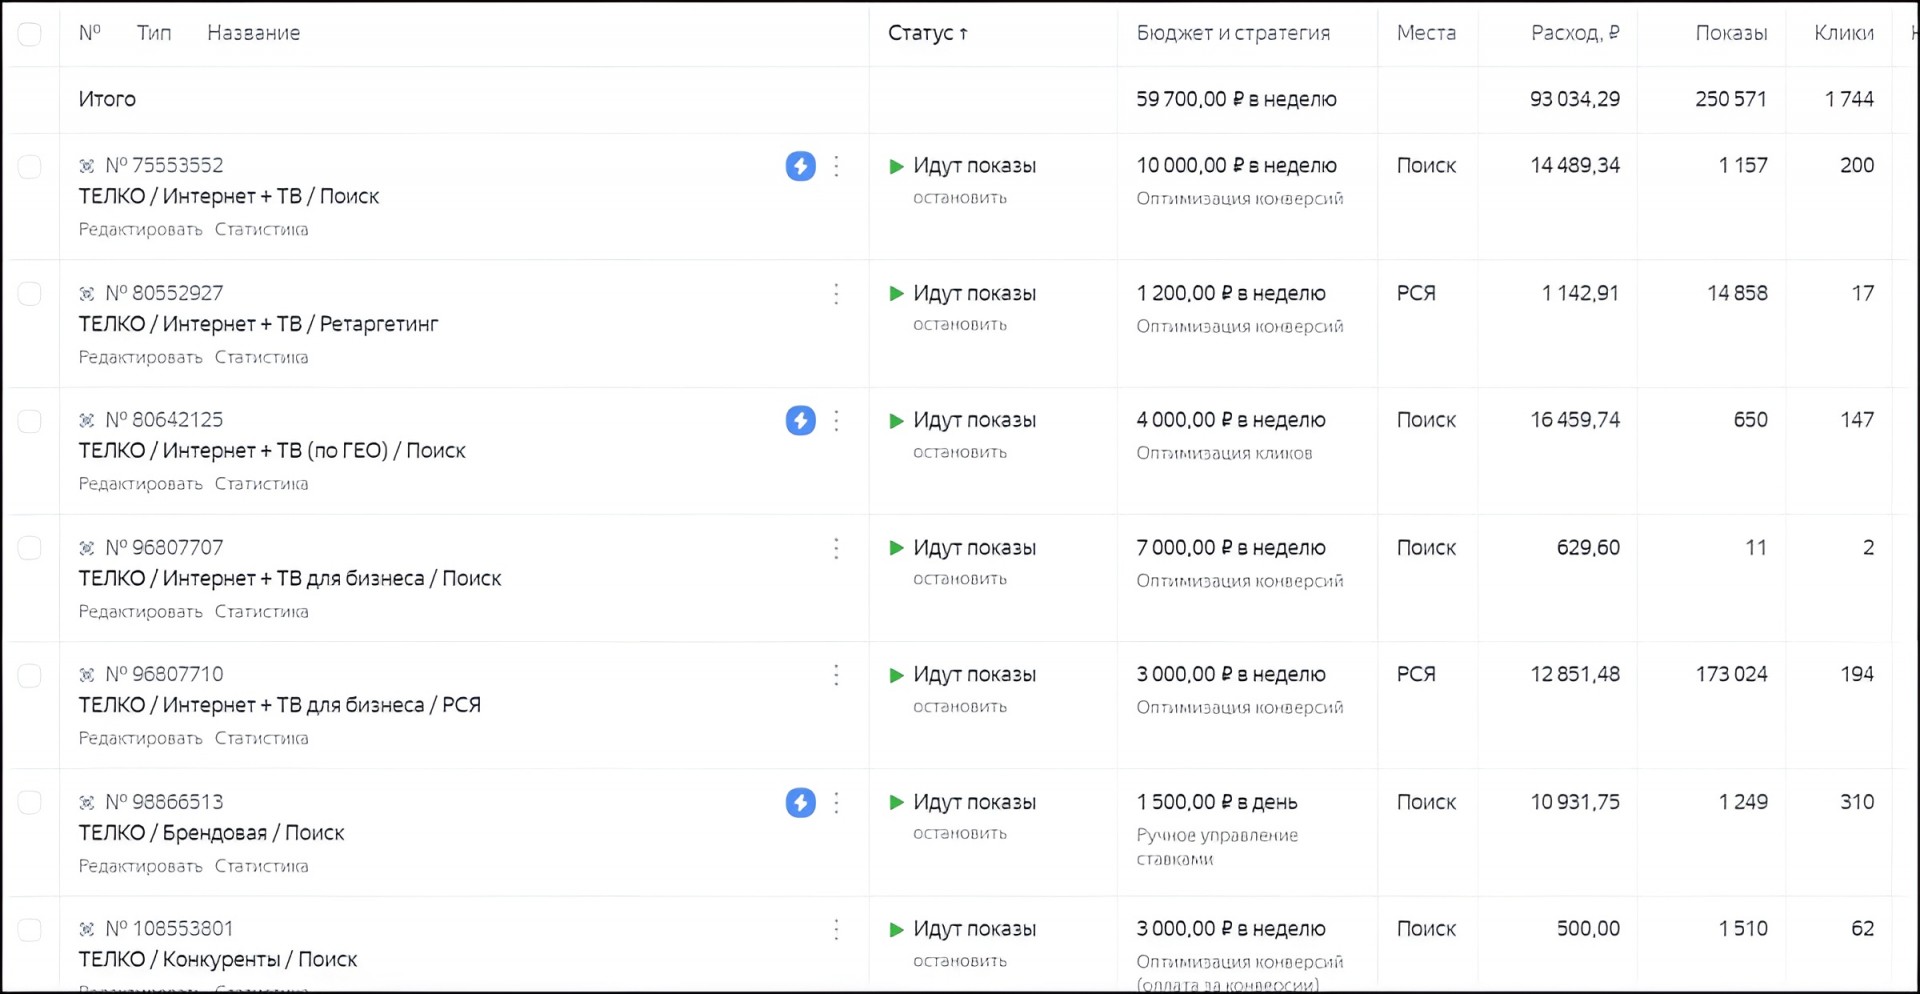
Task: Select checkbox for ТЕЛКО Ретаргетинг campaign
Action: pyautogui.click(x=30, y=294)
